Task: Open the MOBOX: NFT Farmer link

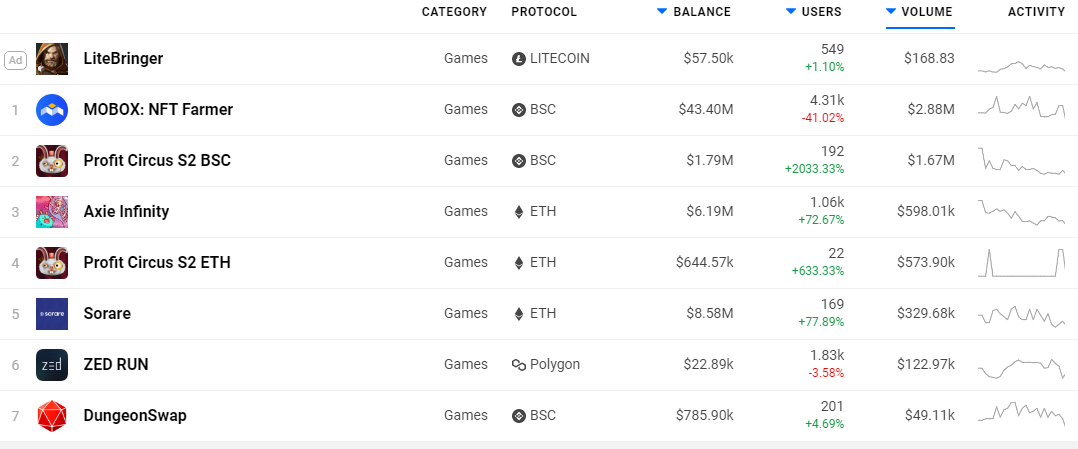Action: click(158, 110)
